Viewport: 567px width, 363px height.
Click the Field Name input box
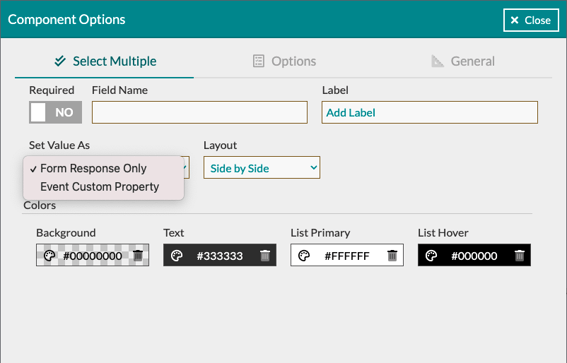pos(200,112)
